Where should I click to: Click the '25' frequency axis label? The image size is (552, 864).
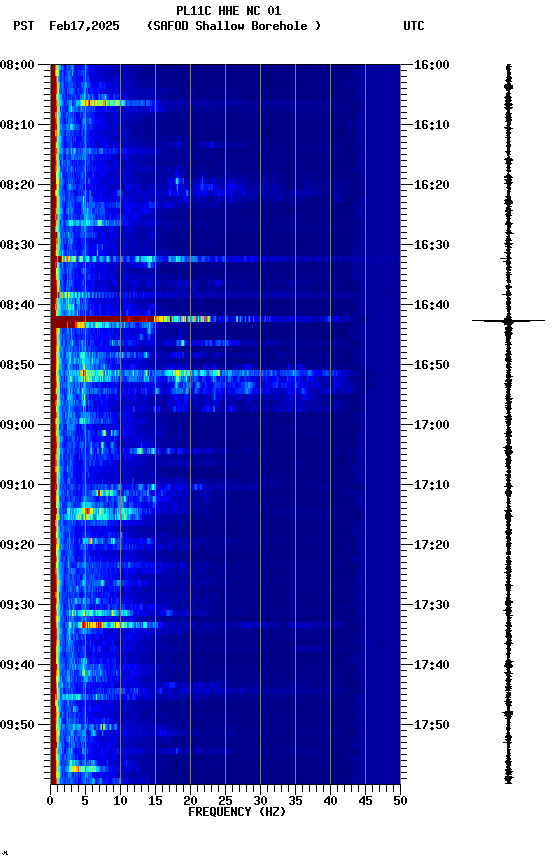click(225, 801)
